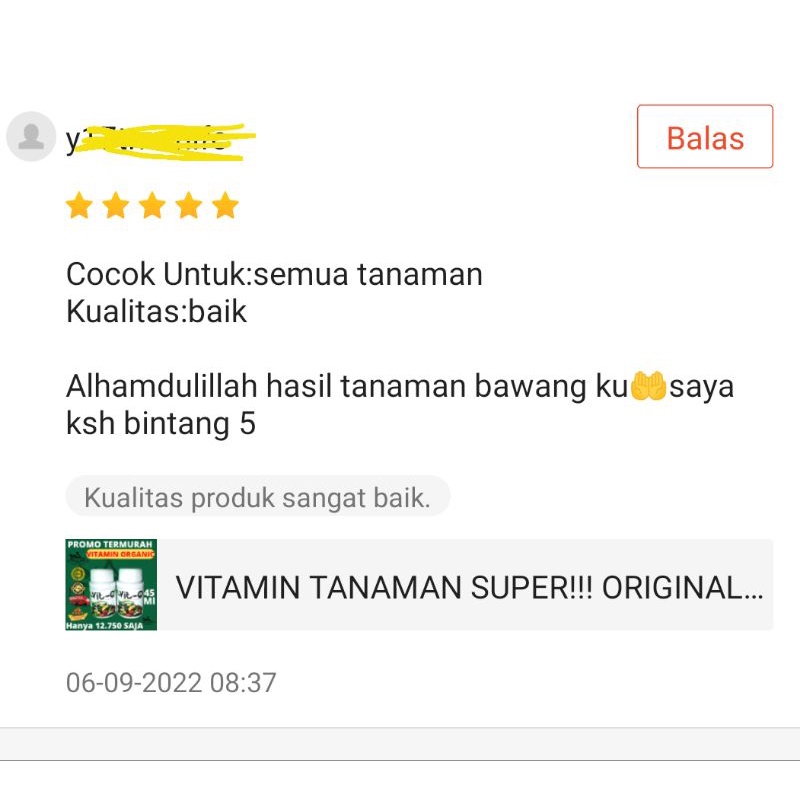Tap the review date 06-09-2022 08:37
The image size is (800, 800).
[x=171, y=683]
